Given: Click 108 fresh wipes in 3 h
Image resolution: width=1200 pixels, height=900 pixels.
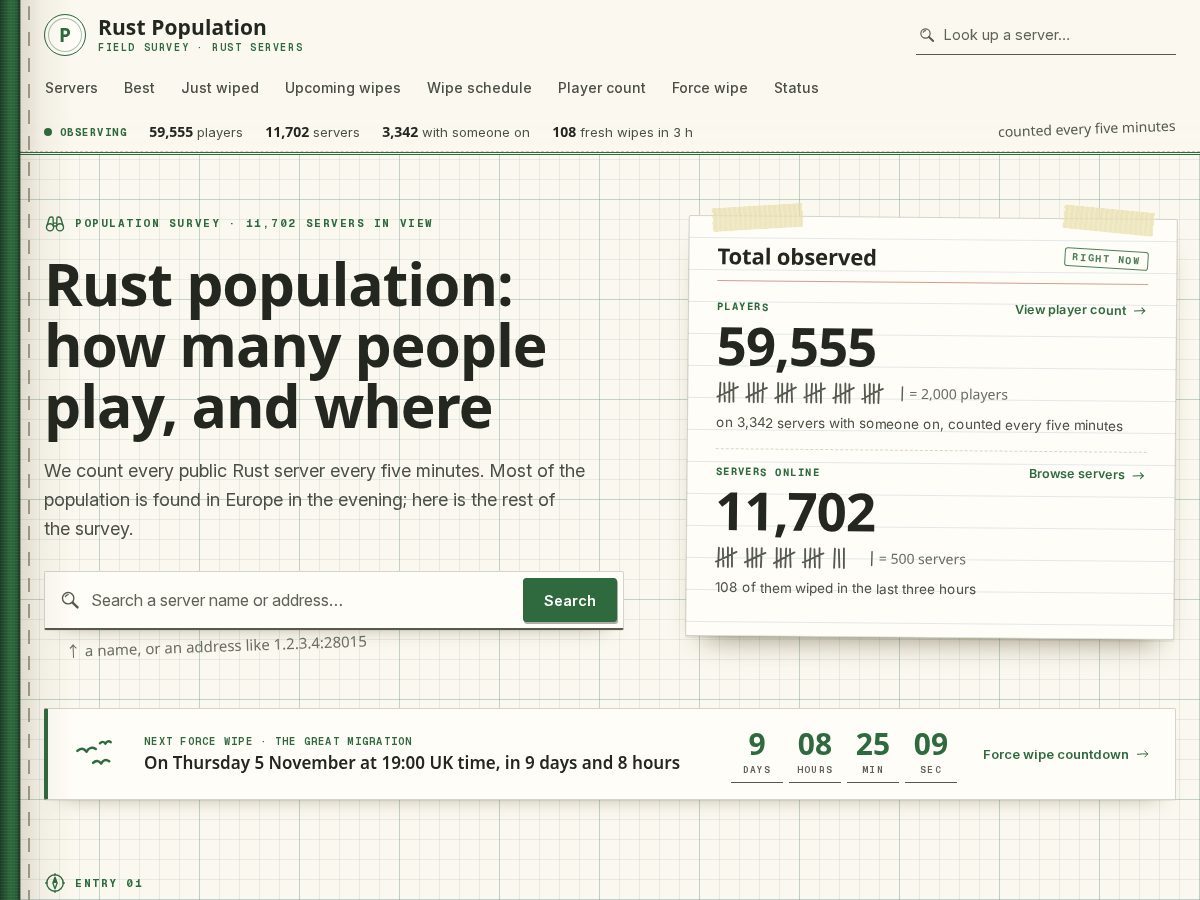Looking at the screenshot, I should 622,132.
